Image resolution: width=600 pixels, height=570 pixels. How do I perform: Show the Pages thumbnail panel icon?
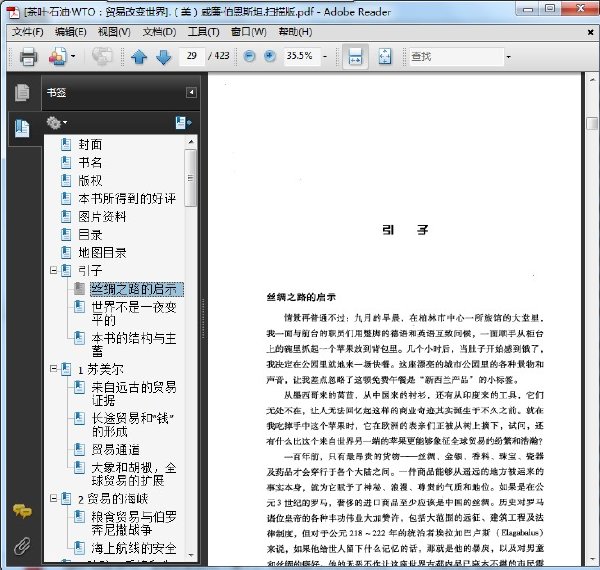tap(22, 93)
